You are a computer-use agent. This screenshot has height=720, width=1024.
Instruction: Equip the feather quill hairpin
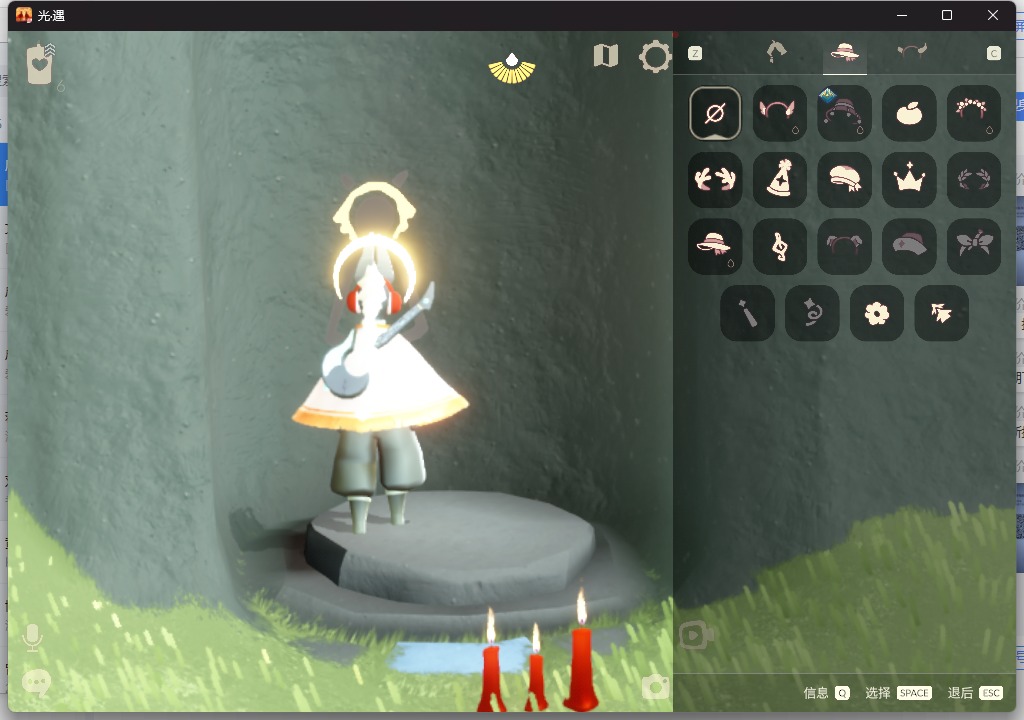747,313
